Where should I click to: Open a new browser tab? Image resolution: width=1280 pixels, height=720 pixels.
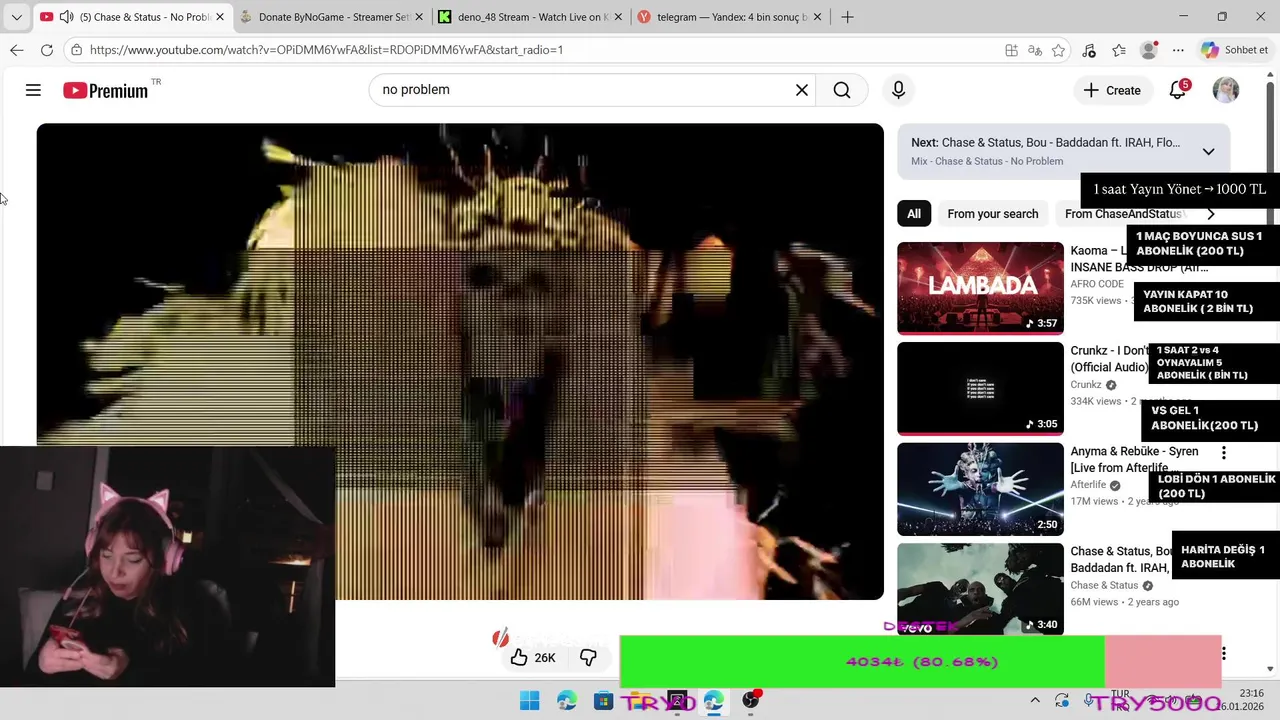(x=847, y=17)
